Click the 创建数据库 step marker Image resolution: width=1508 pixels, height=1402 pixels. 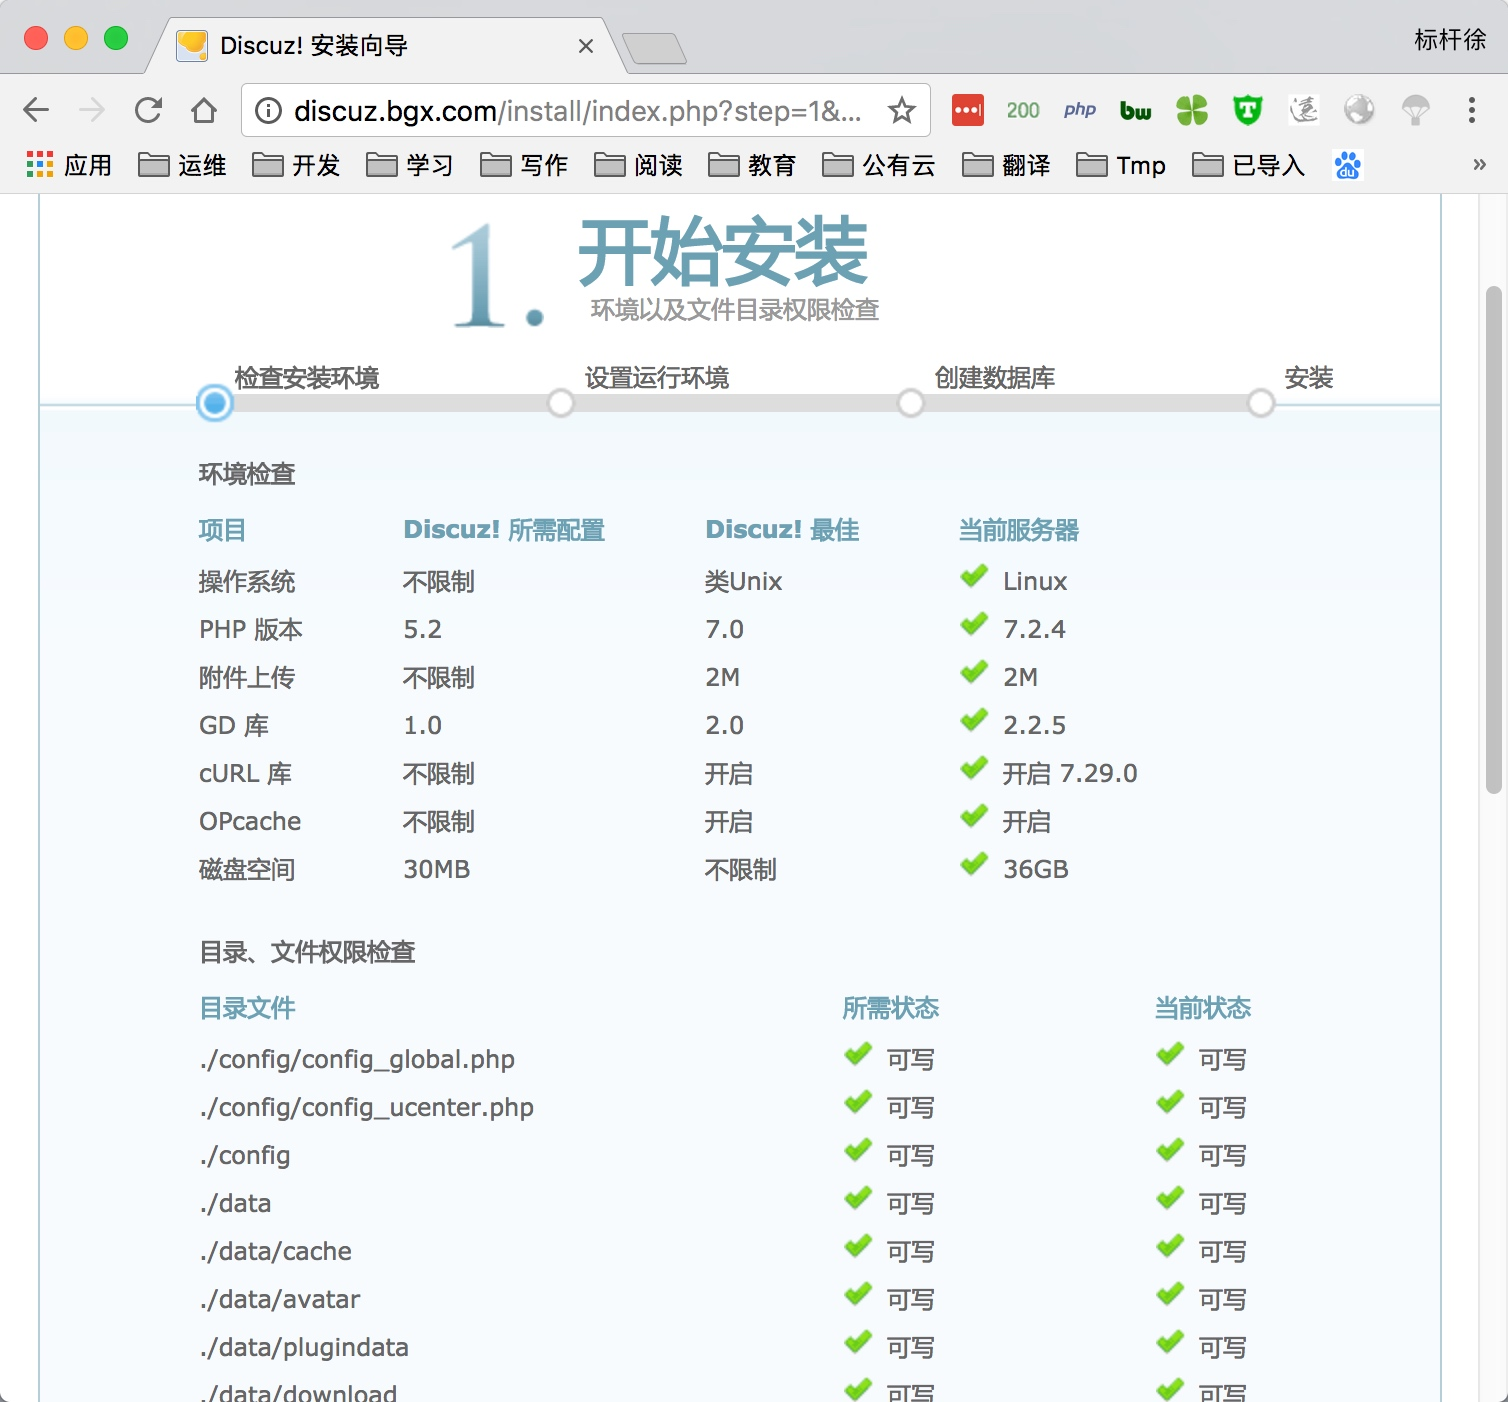[911, 403]
